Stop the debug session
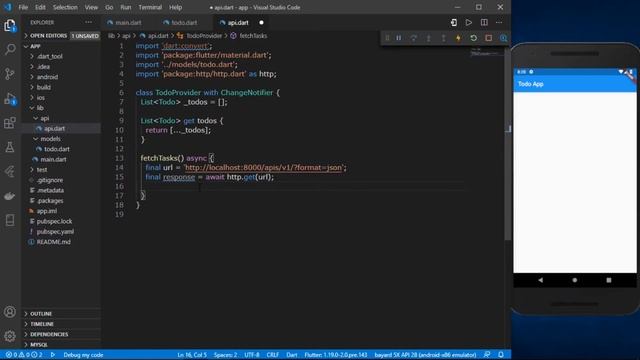Screen dimensions: 640x360 coord(489,38)
